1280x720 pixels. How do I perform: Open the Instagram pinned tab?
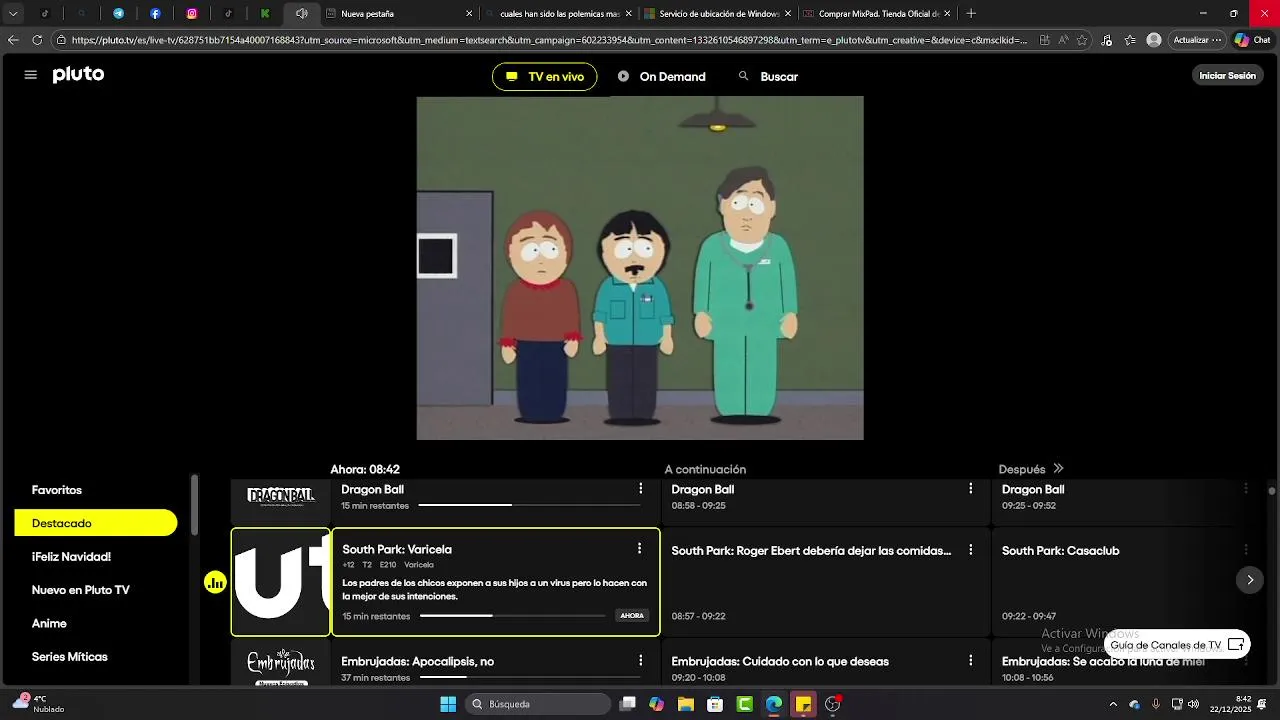click(x=192, y=14)
